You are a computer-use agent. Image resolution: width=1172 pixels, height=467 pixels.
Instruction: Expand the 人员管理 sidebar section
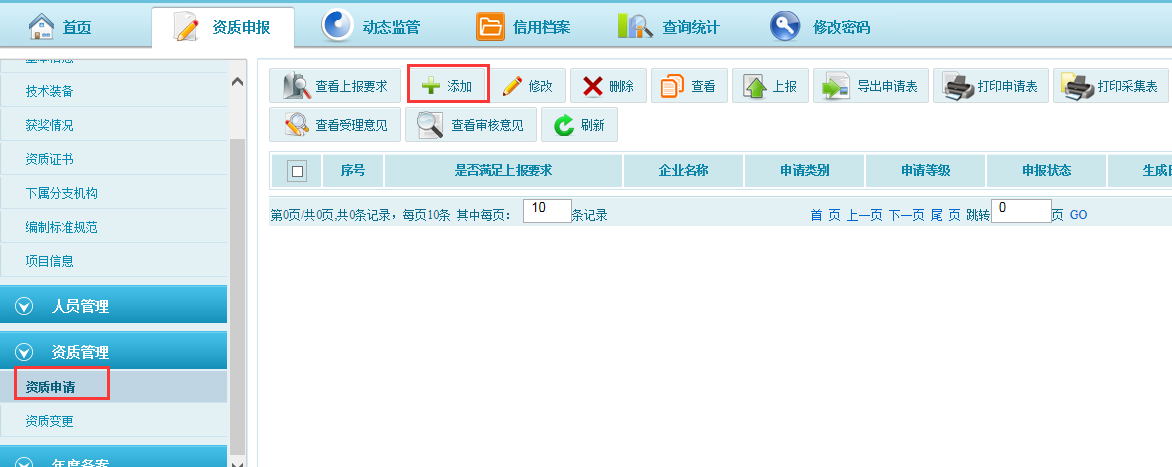[x=24, y=306]
